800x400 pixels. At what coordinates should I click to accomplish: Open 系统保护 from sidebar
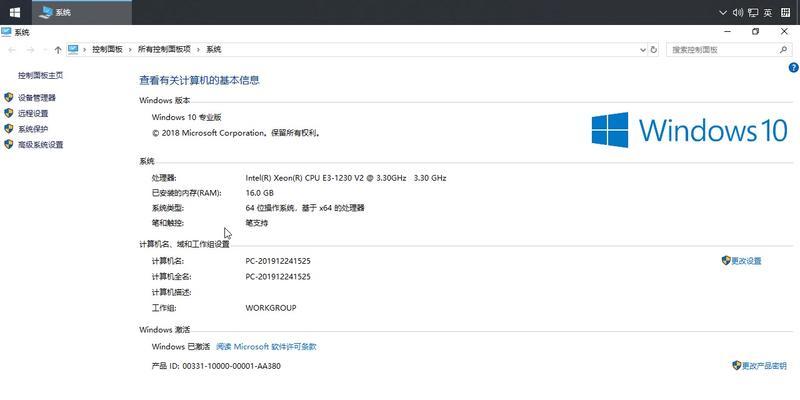pyautogui.click(x=33, y=129)
